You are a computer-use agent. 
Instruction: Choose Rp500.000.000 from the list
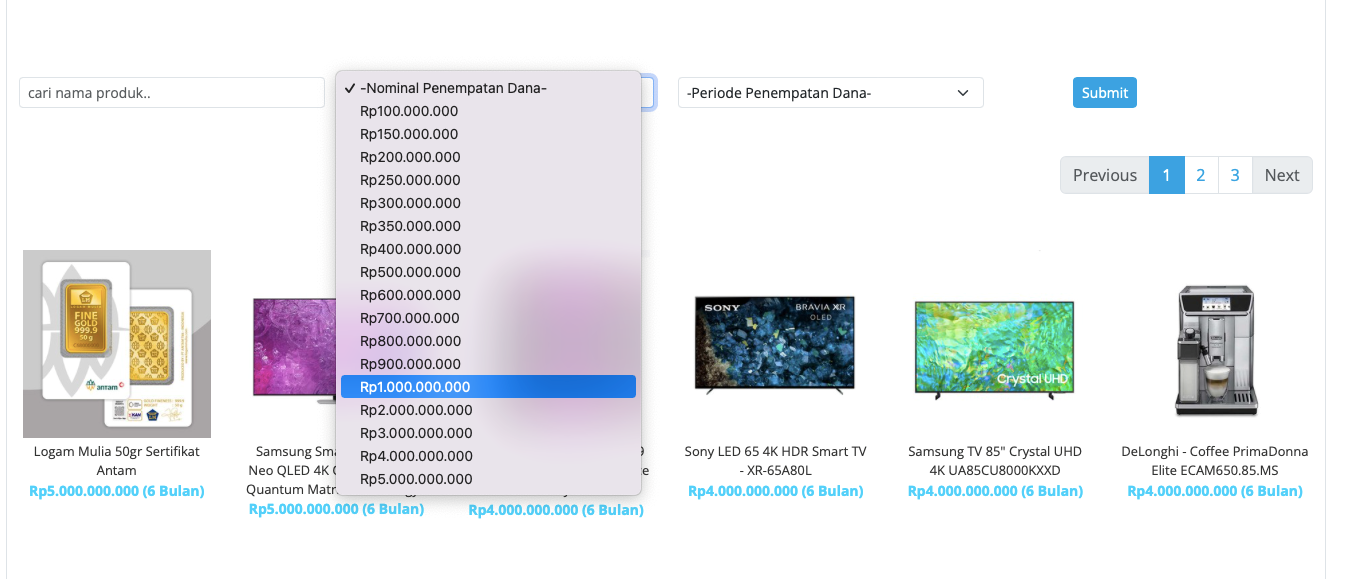coord(488,272)
